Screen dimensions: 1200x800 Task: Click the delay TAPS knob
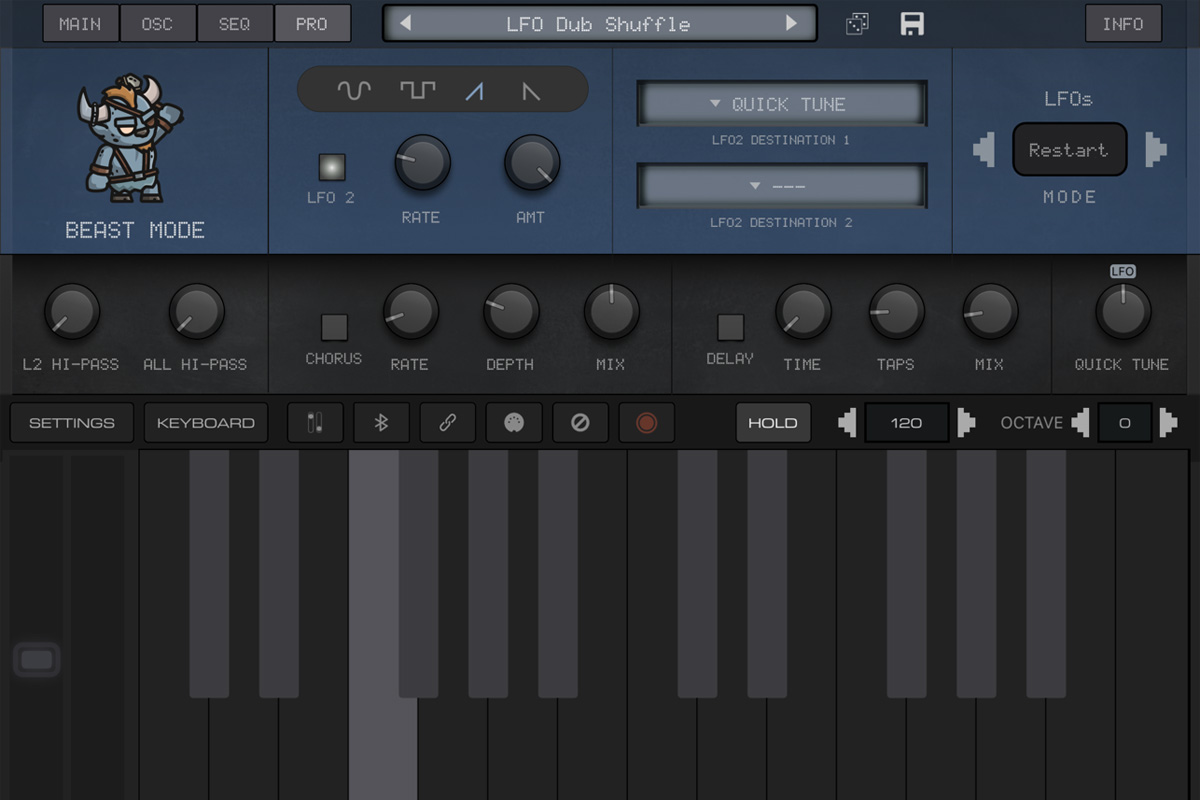(896, 311)
